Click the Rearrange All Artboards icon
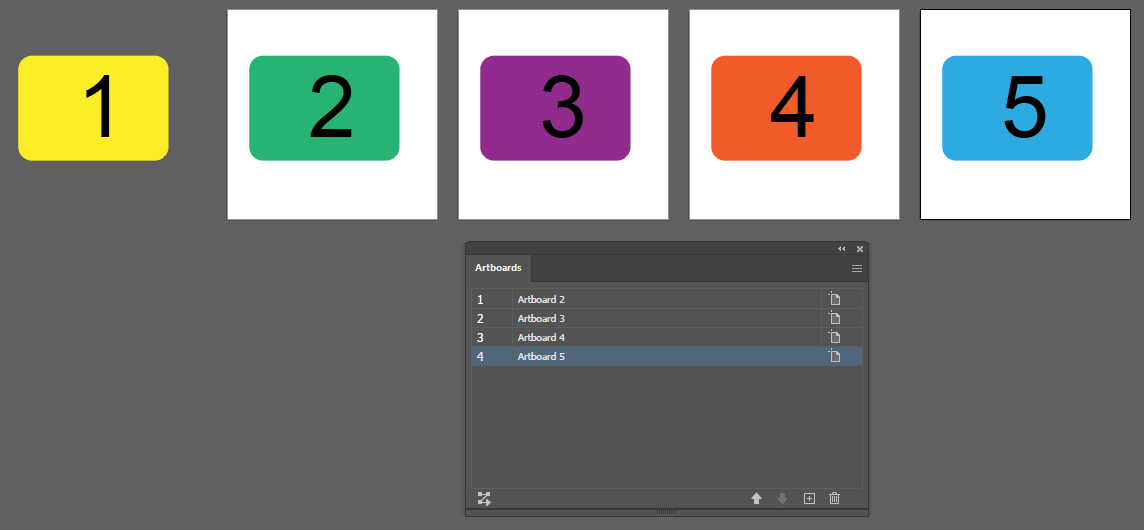Screen dimensions: 1144x530 (x=484, y=498)
